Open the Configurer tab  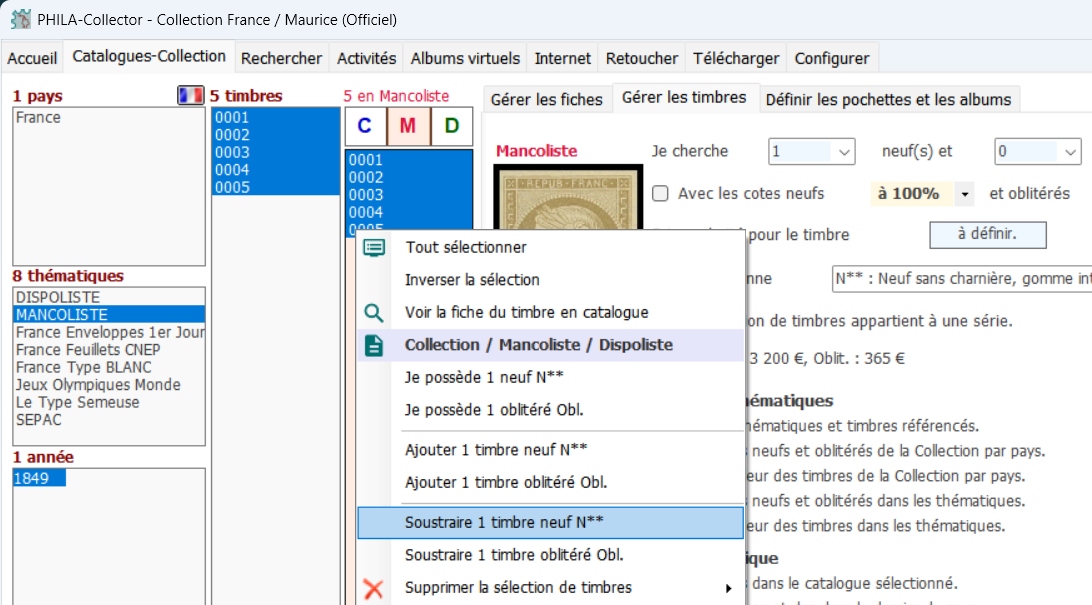(832, 58)
